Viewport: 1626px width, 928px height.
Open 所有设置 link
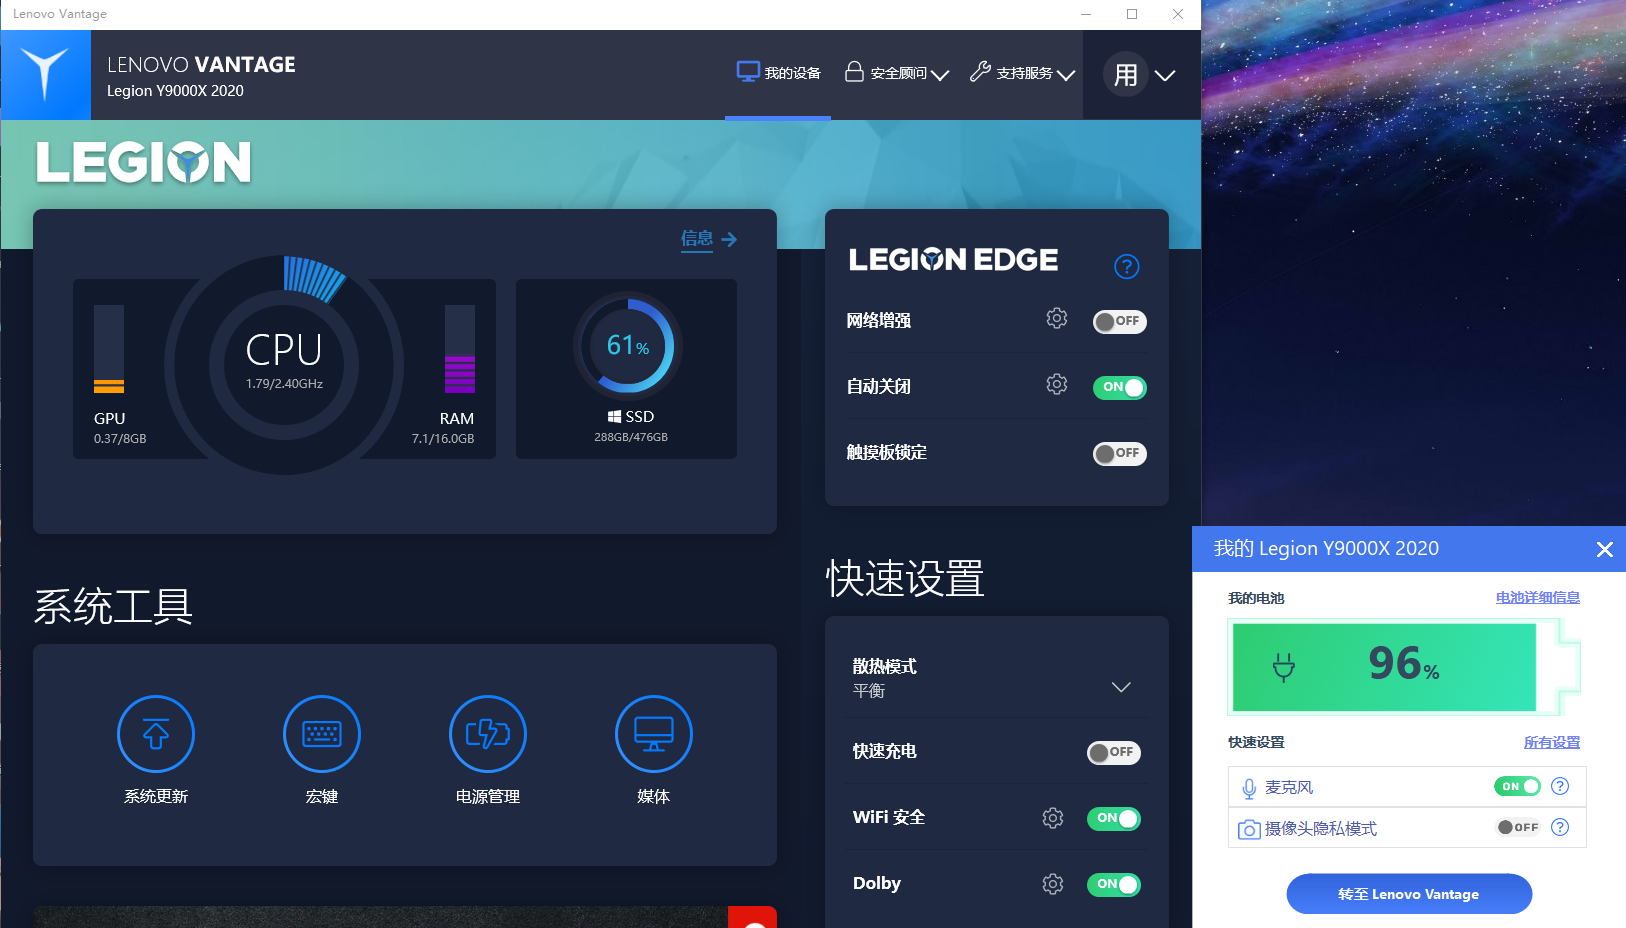pos(1552,742)
